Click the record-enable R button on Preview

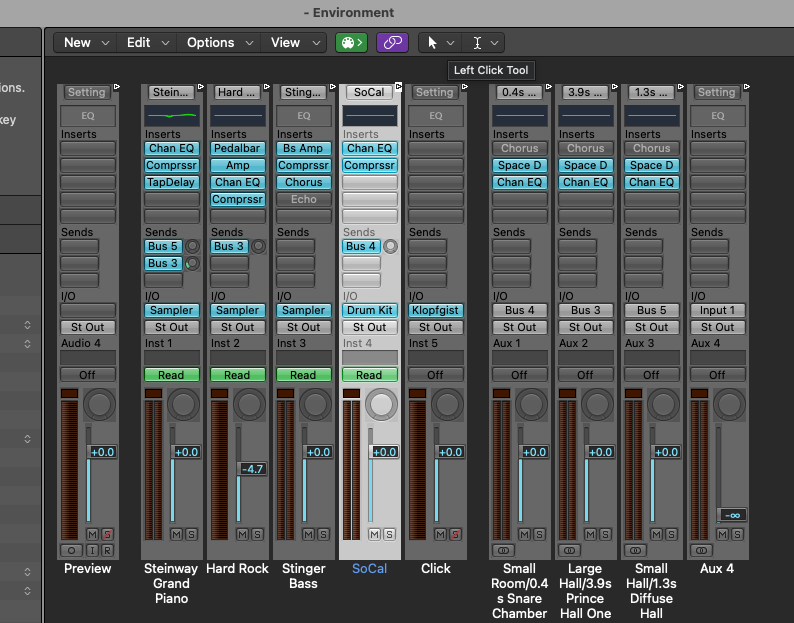[106, 550]
